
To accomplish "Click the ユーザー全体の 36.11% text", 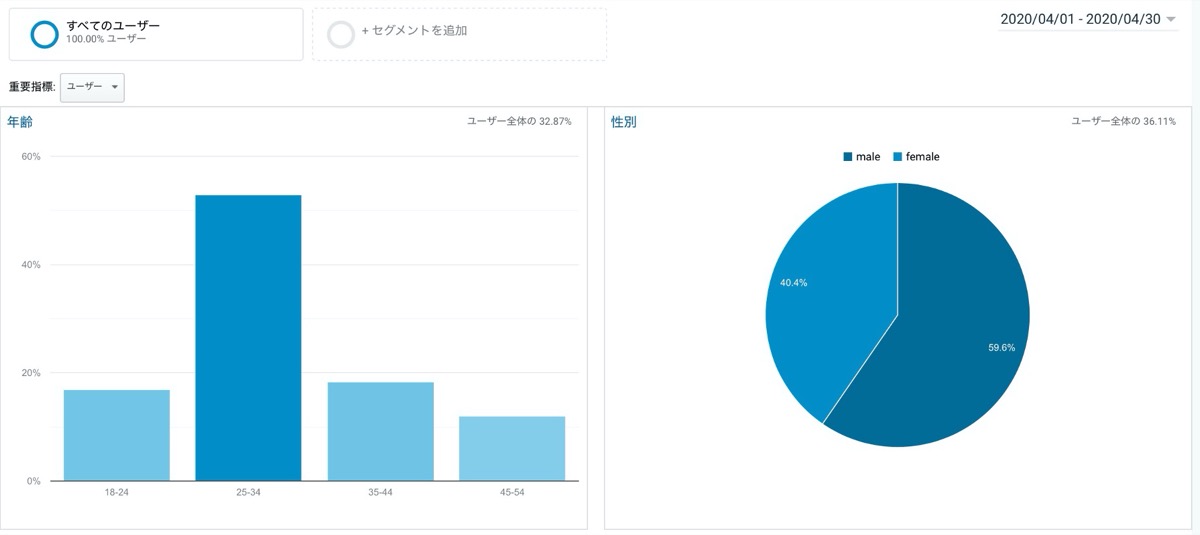I will pos(1124,121).
